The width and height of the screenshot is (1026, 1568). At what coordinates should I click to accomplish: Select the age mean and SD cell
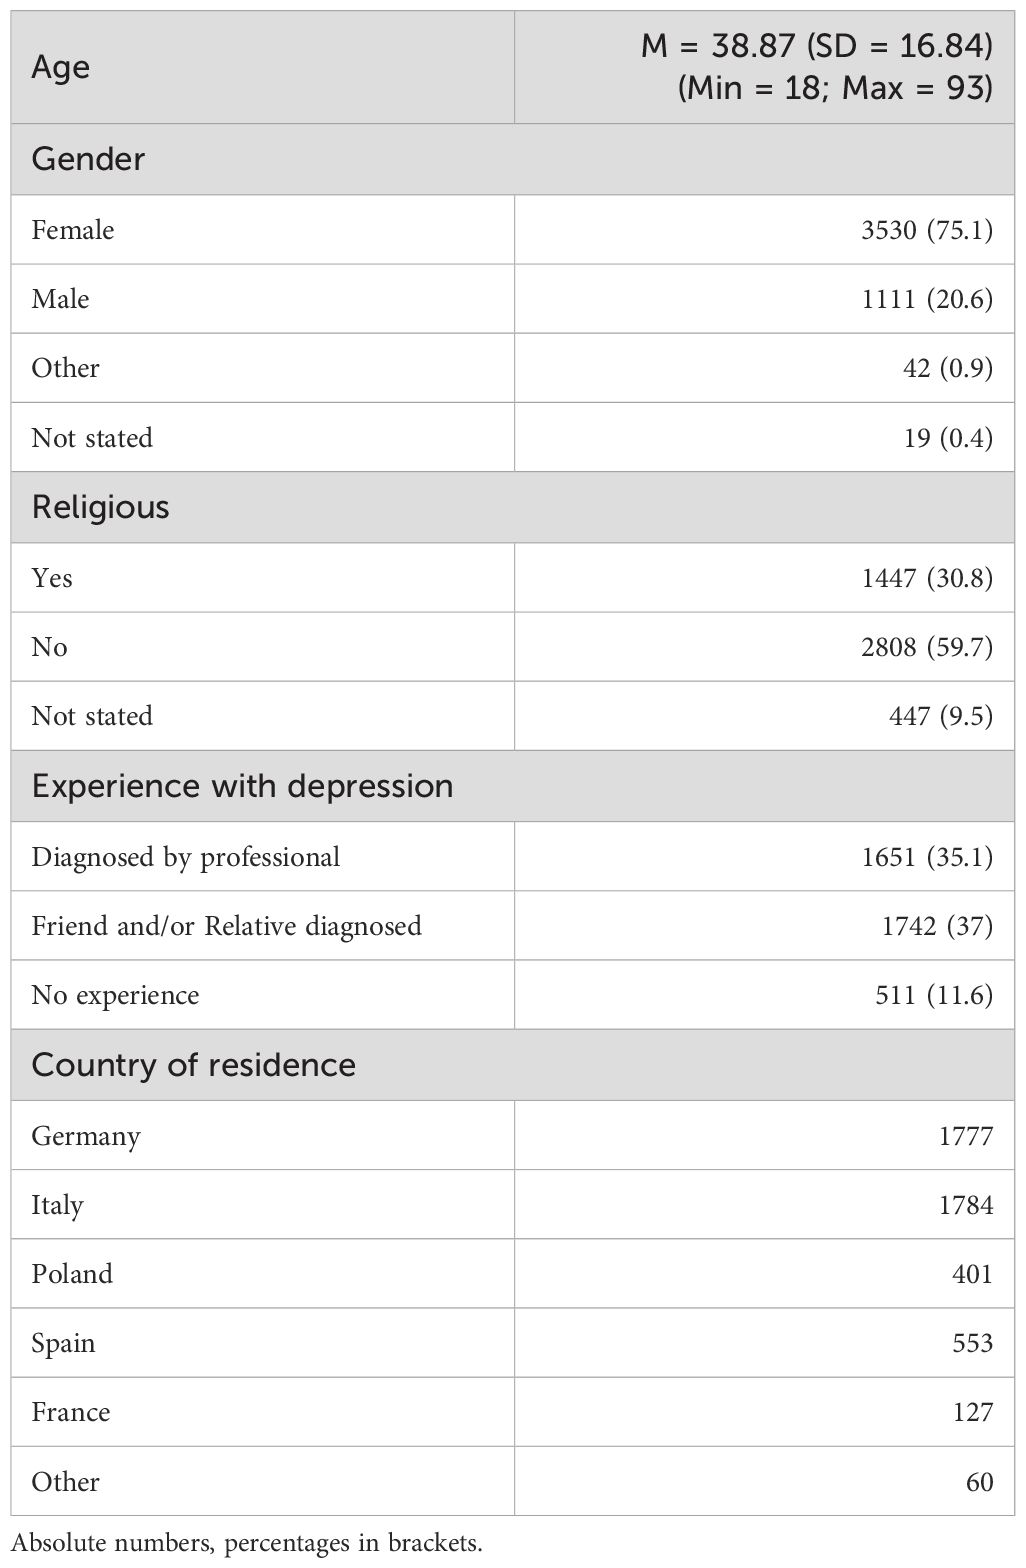[816, 67]
